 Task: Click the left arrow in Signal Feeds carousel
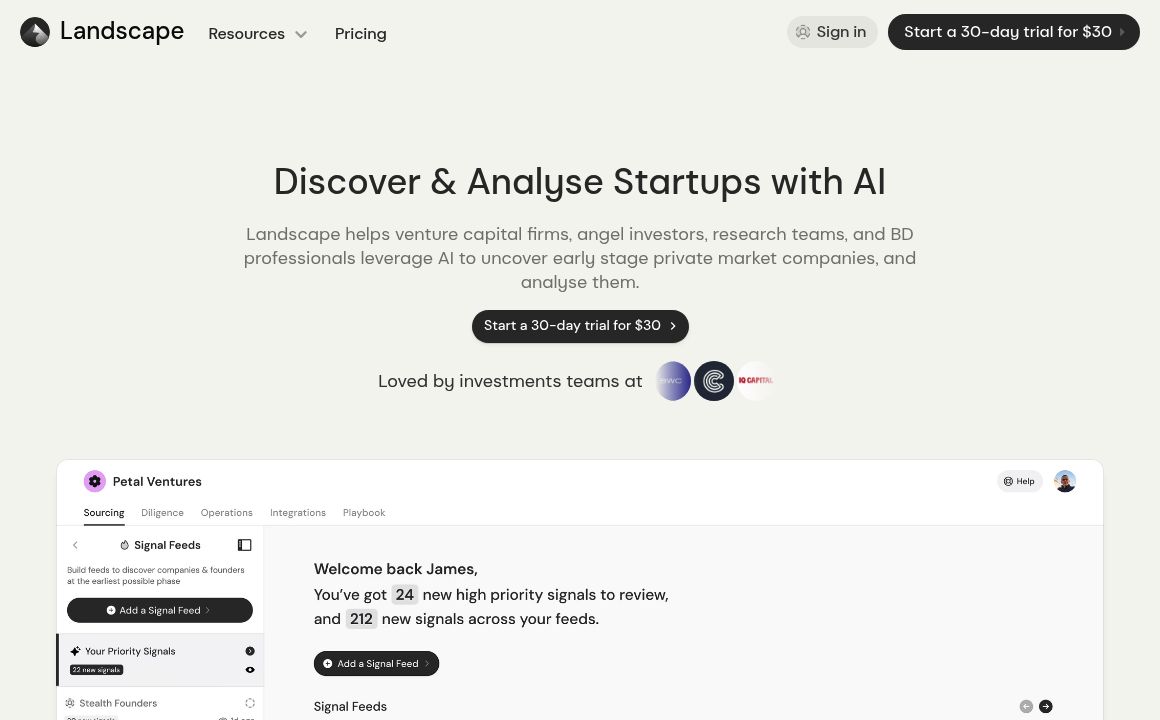[1026, 706]
